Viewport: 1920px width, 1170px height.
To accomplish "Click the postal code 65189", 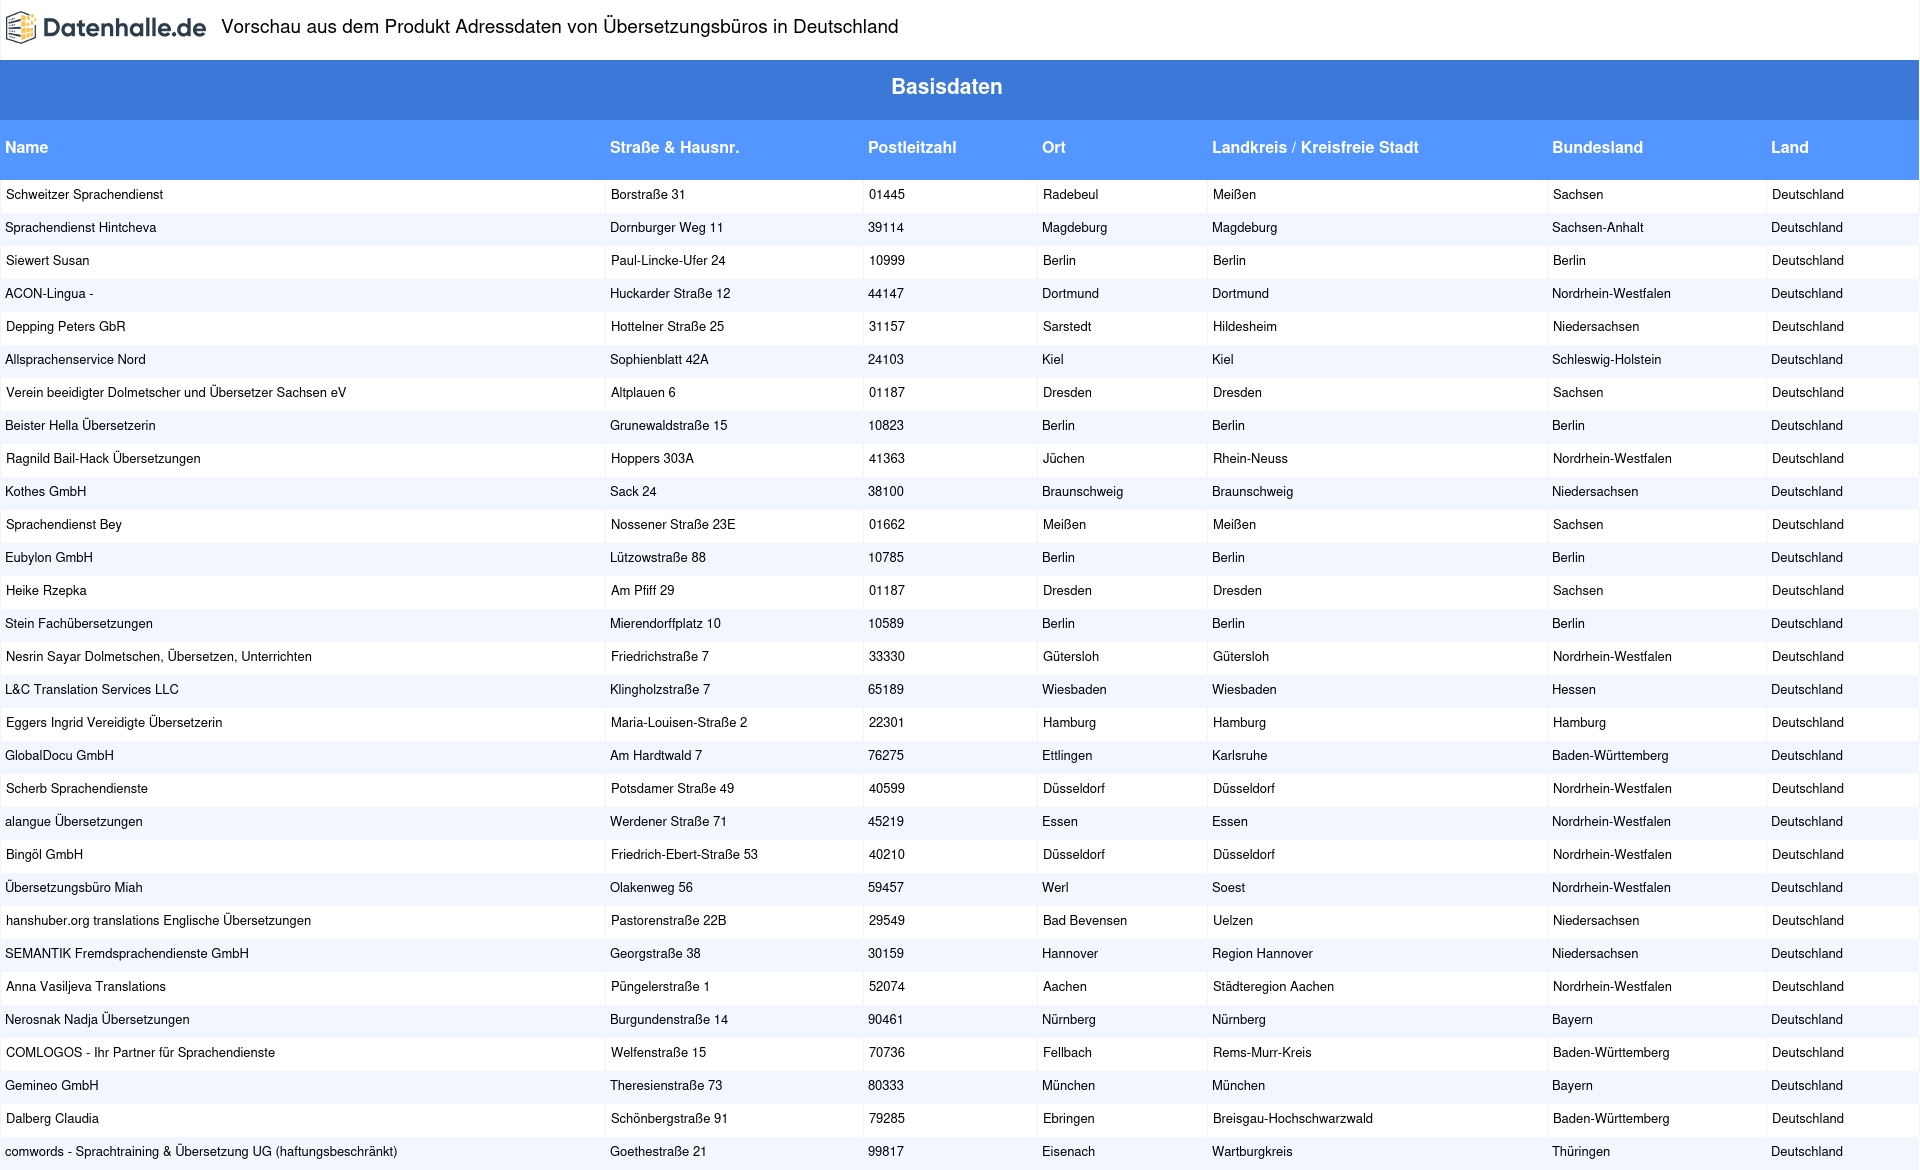I will point(886,690).
